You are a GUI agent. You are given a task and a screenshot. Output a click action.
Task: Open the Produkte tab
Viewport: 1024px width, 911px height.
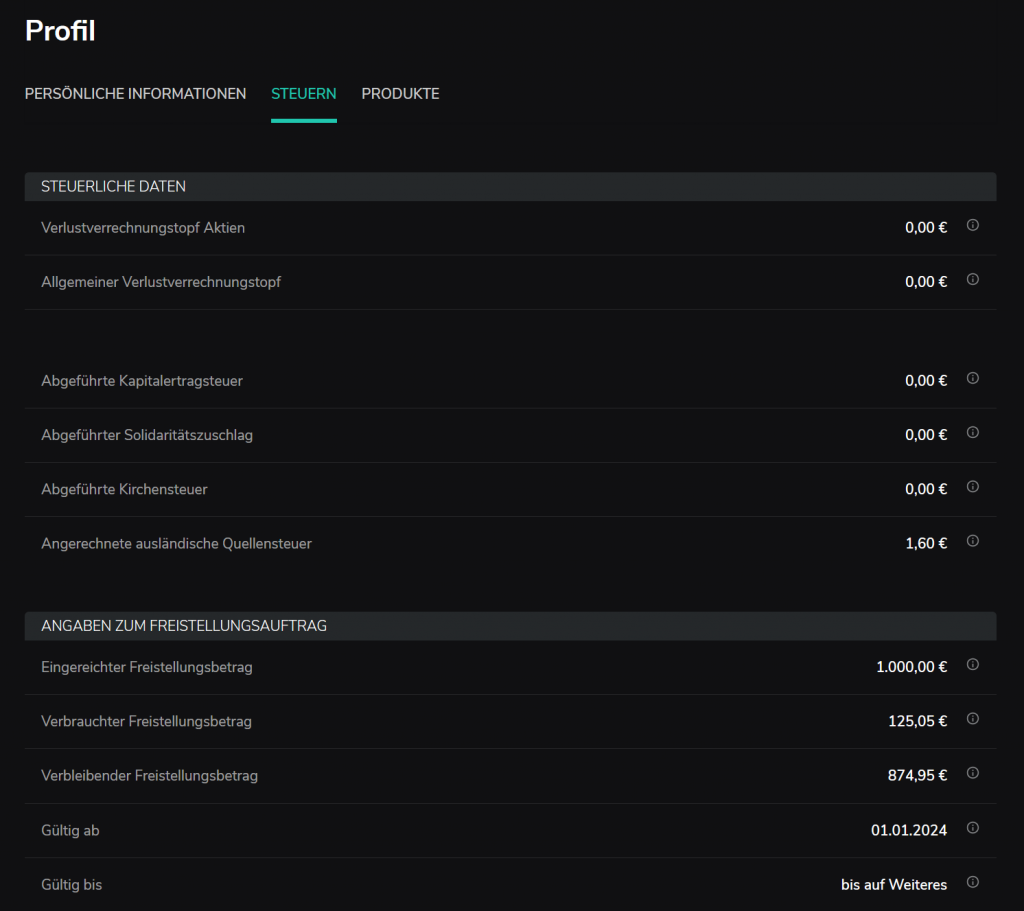(400, 93)
